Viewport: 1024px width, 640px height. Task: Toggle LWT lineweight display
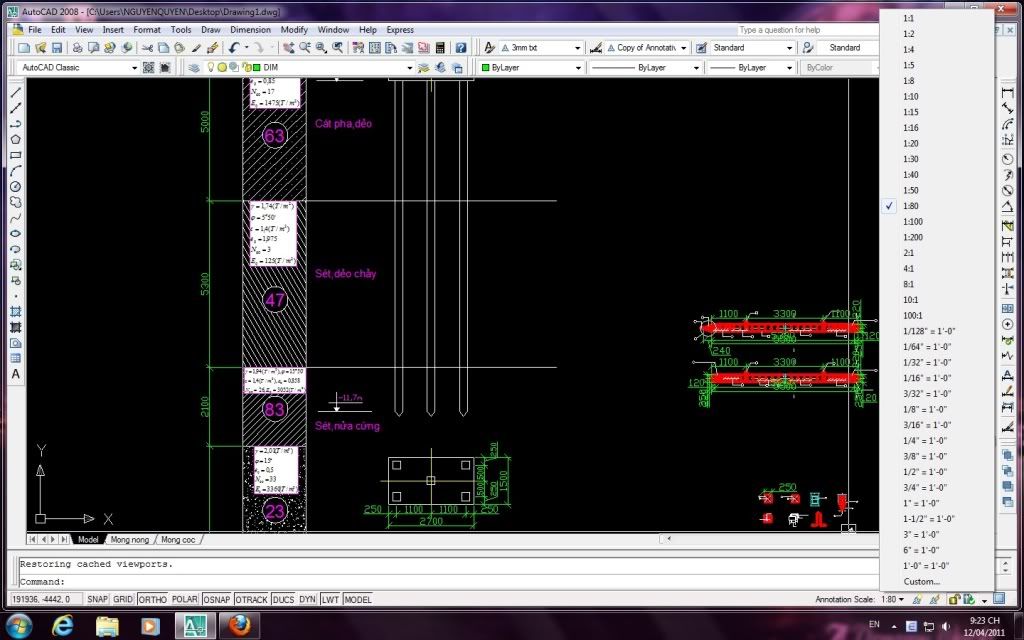tap(330, 600)
